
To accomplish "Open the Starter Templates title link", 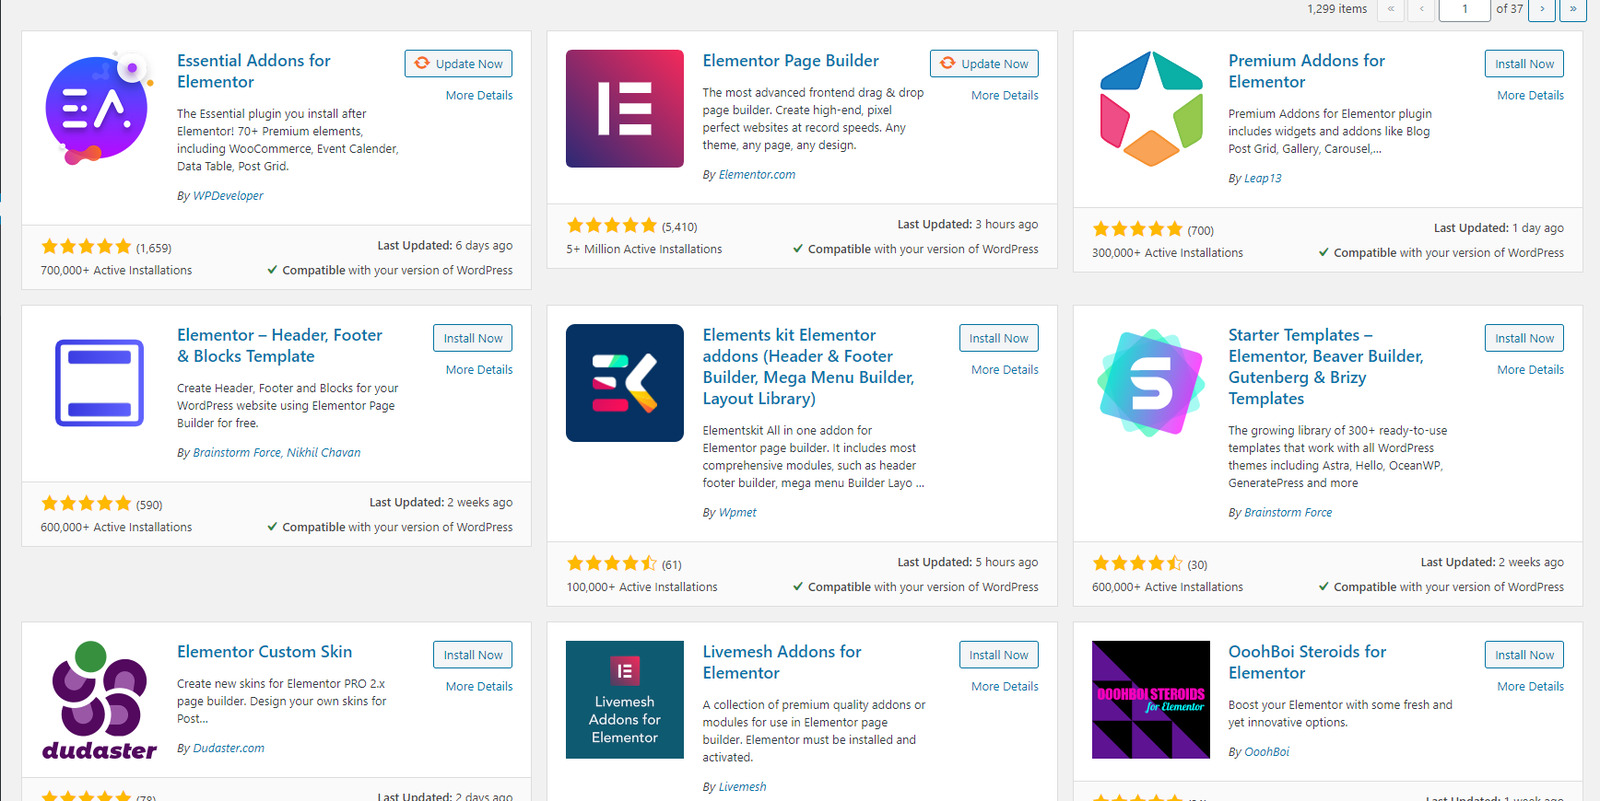I will click(x=1325, y=367).
